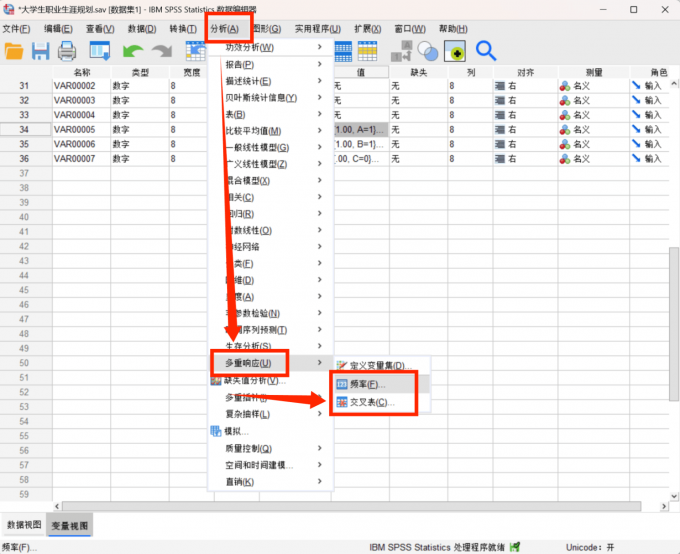Viewport: 680px width, 554px height.
Task: Click the yellow grid toolbar icon
Action: pos(367,51)
